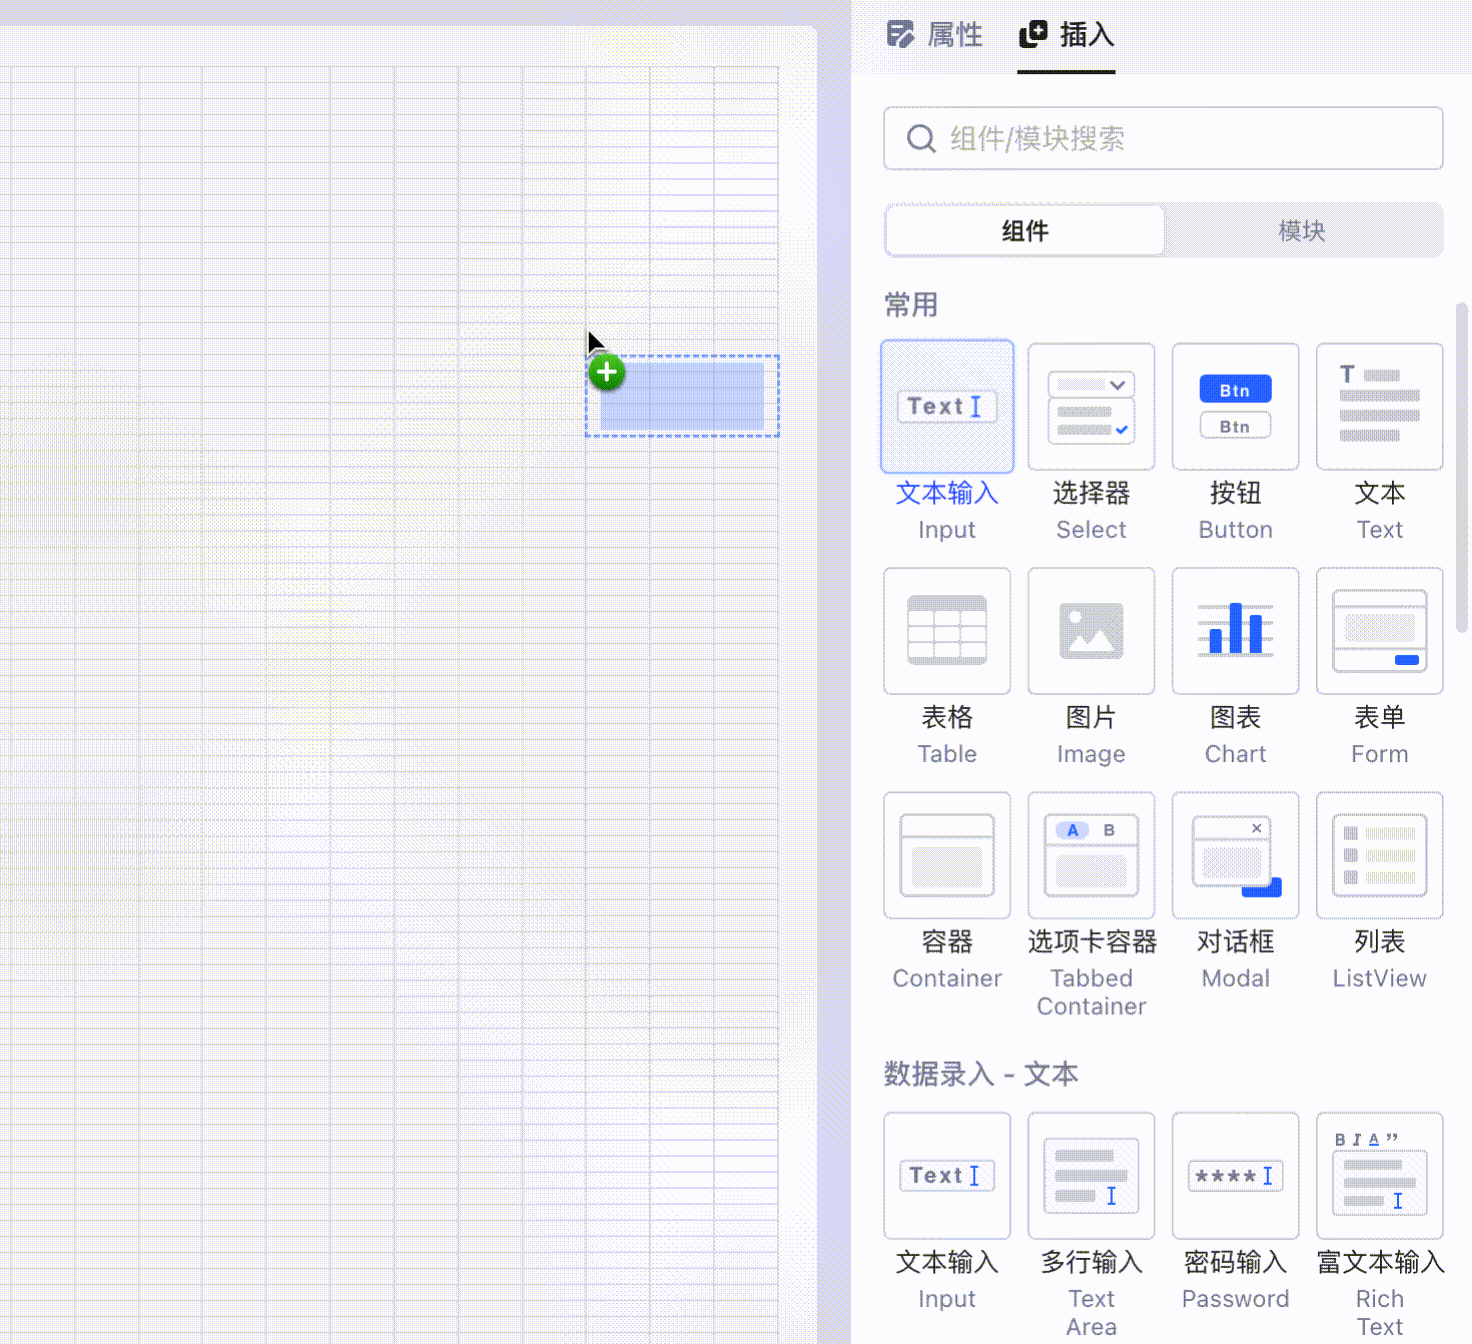This screenshot has width=1472, height=1344.
Task: Select the 模块 segment
Action: pos(1302,231)
